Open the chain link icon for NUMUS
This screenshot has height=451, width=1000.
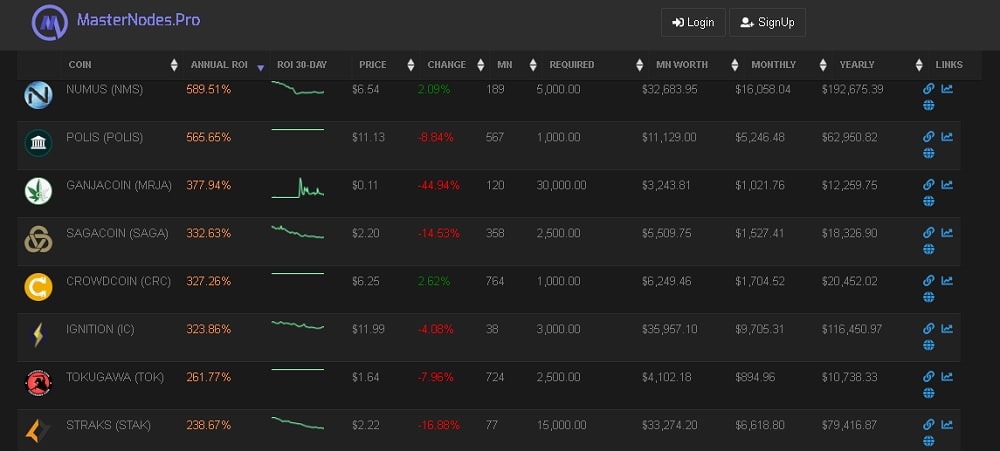(928, 89)
